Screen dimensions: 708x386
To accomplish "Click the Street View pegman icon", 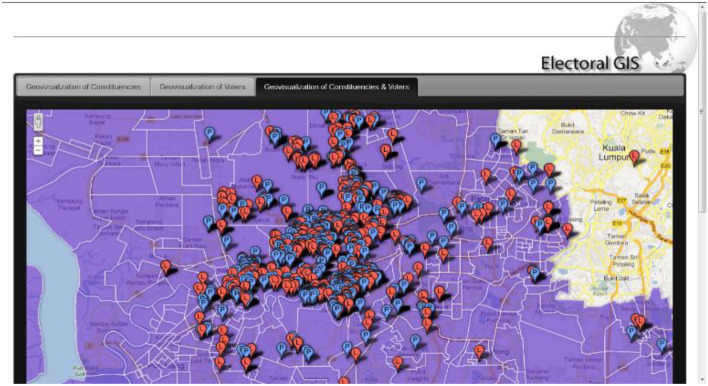I will pyautogui.click(x=38, y=122).
